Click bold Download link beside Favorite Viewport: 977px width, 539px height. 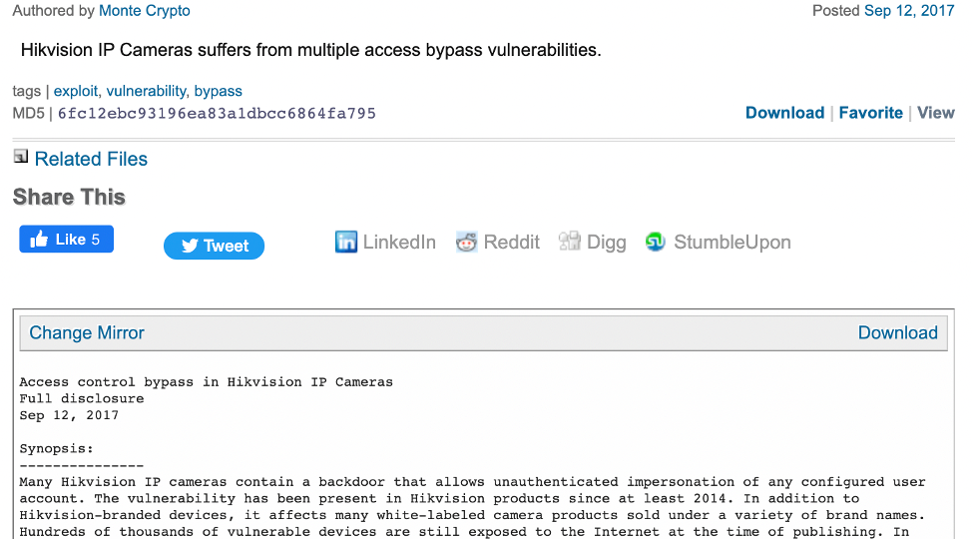784,113
